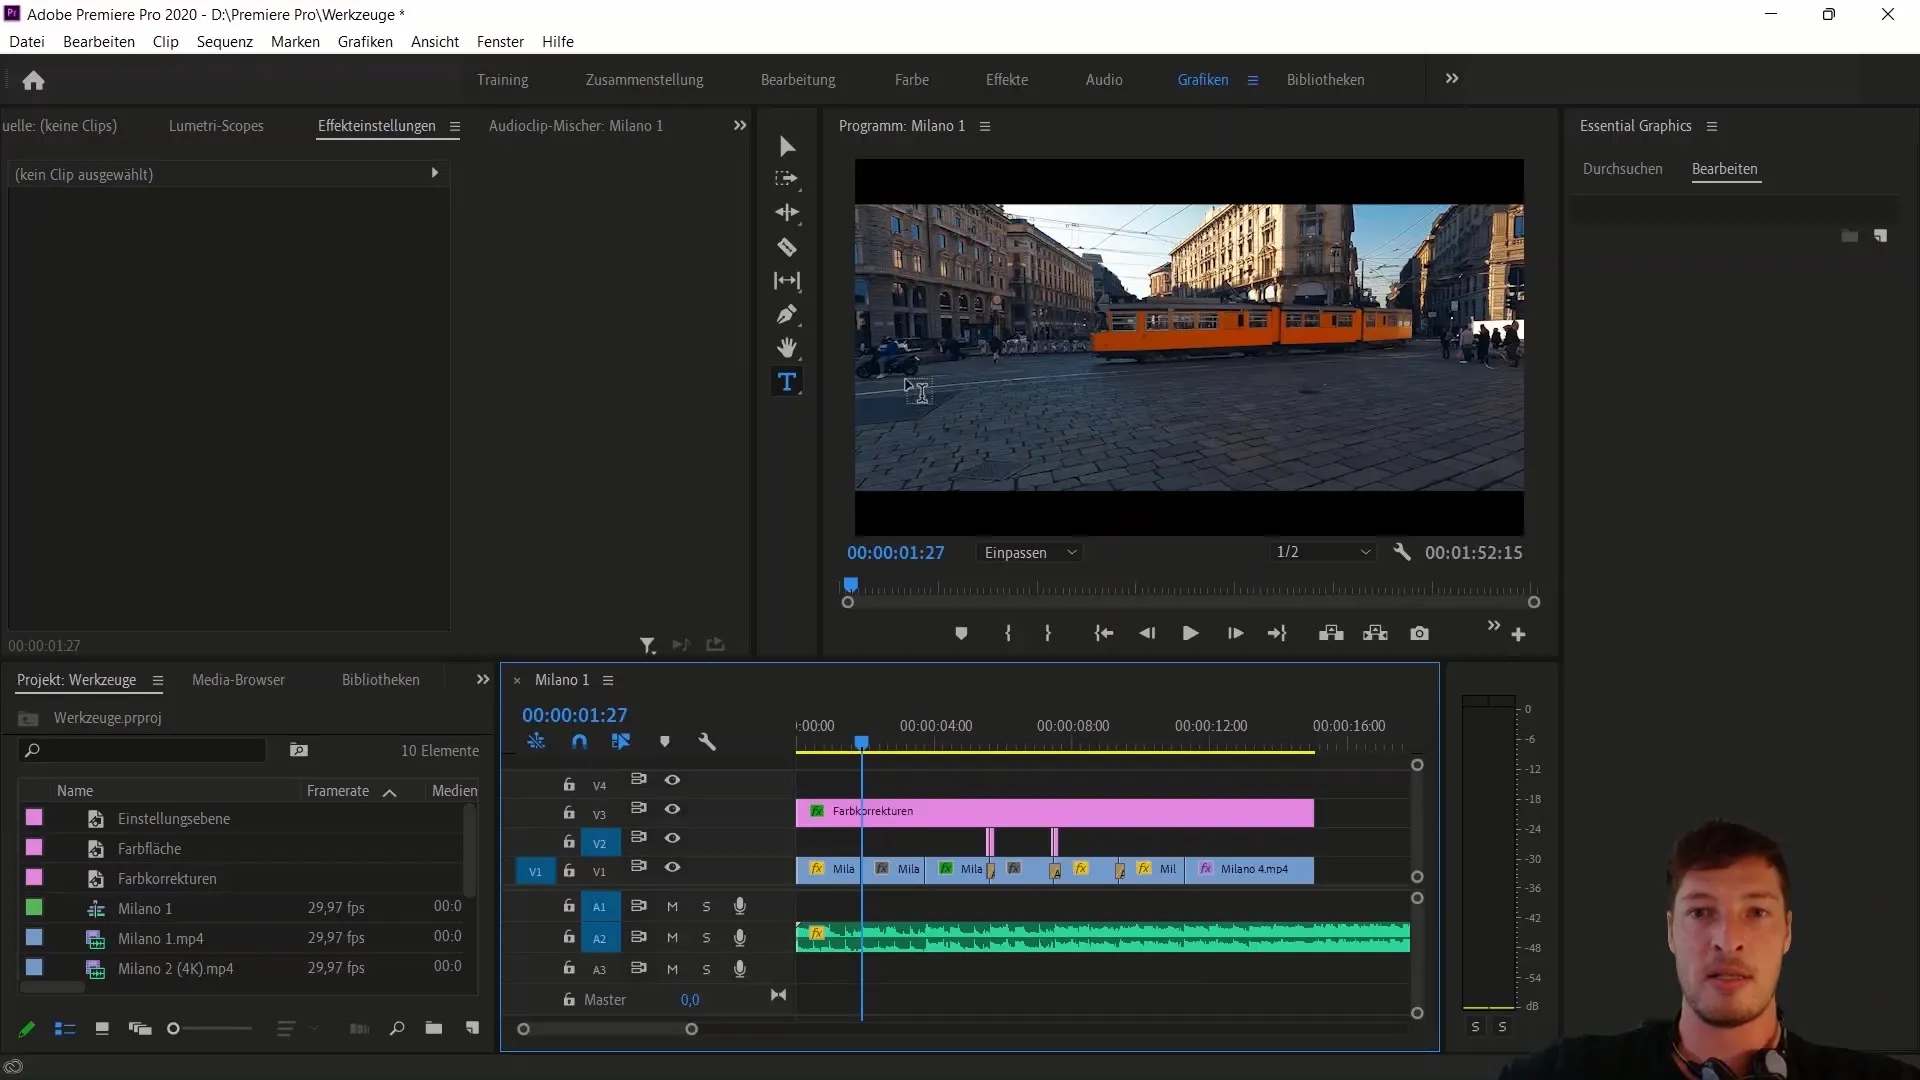Screen dimensions: 1920x1080
Task: Open Program Milano 1 panel menu
Action: click(985, 126)
